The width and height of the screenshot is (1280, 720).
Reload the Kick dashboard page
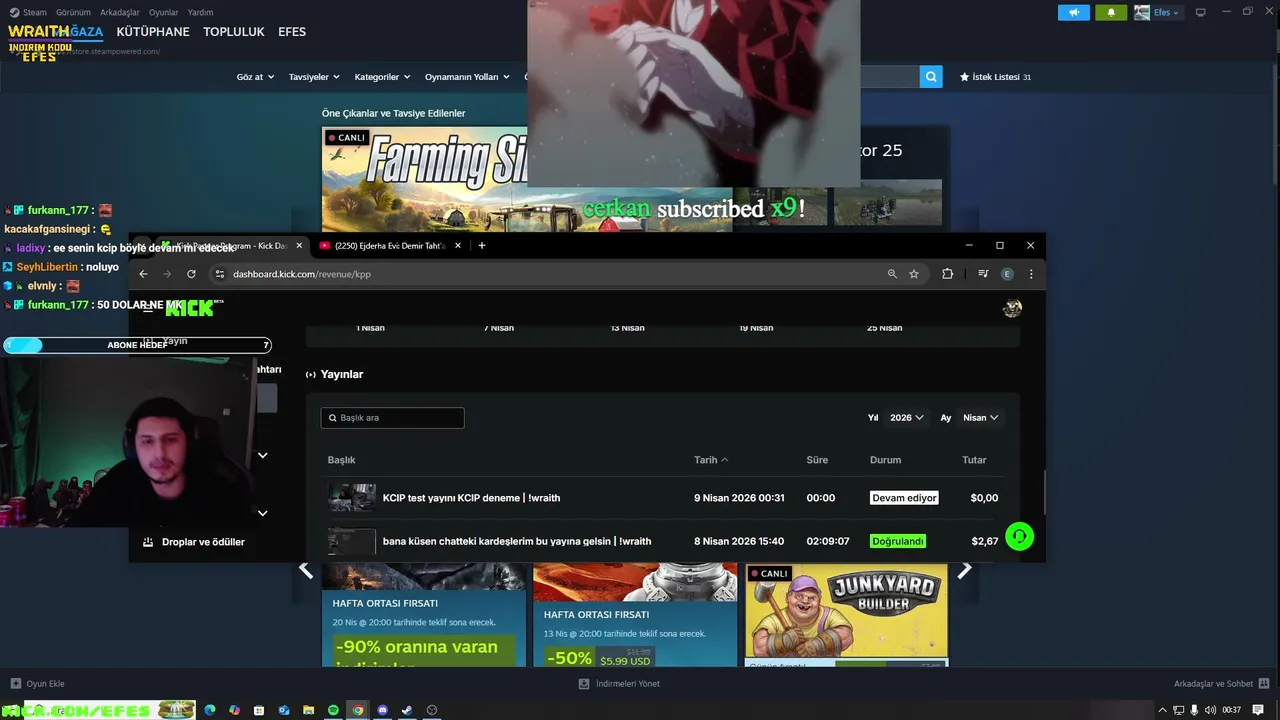pyautogui.click(x=191, y=274)
